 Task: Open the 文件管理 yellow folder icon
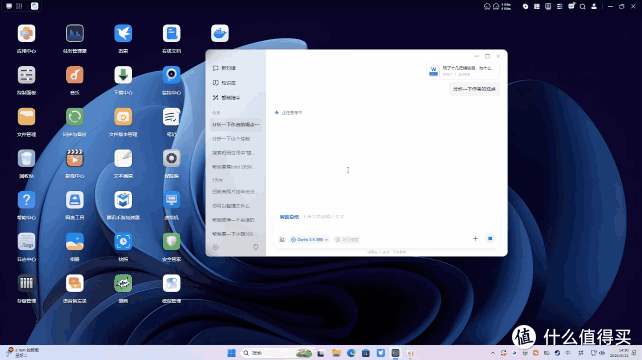pos(26,117)
